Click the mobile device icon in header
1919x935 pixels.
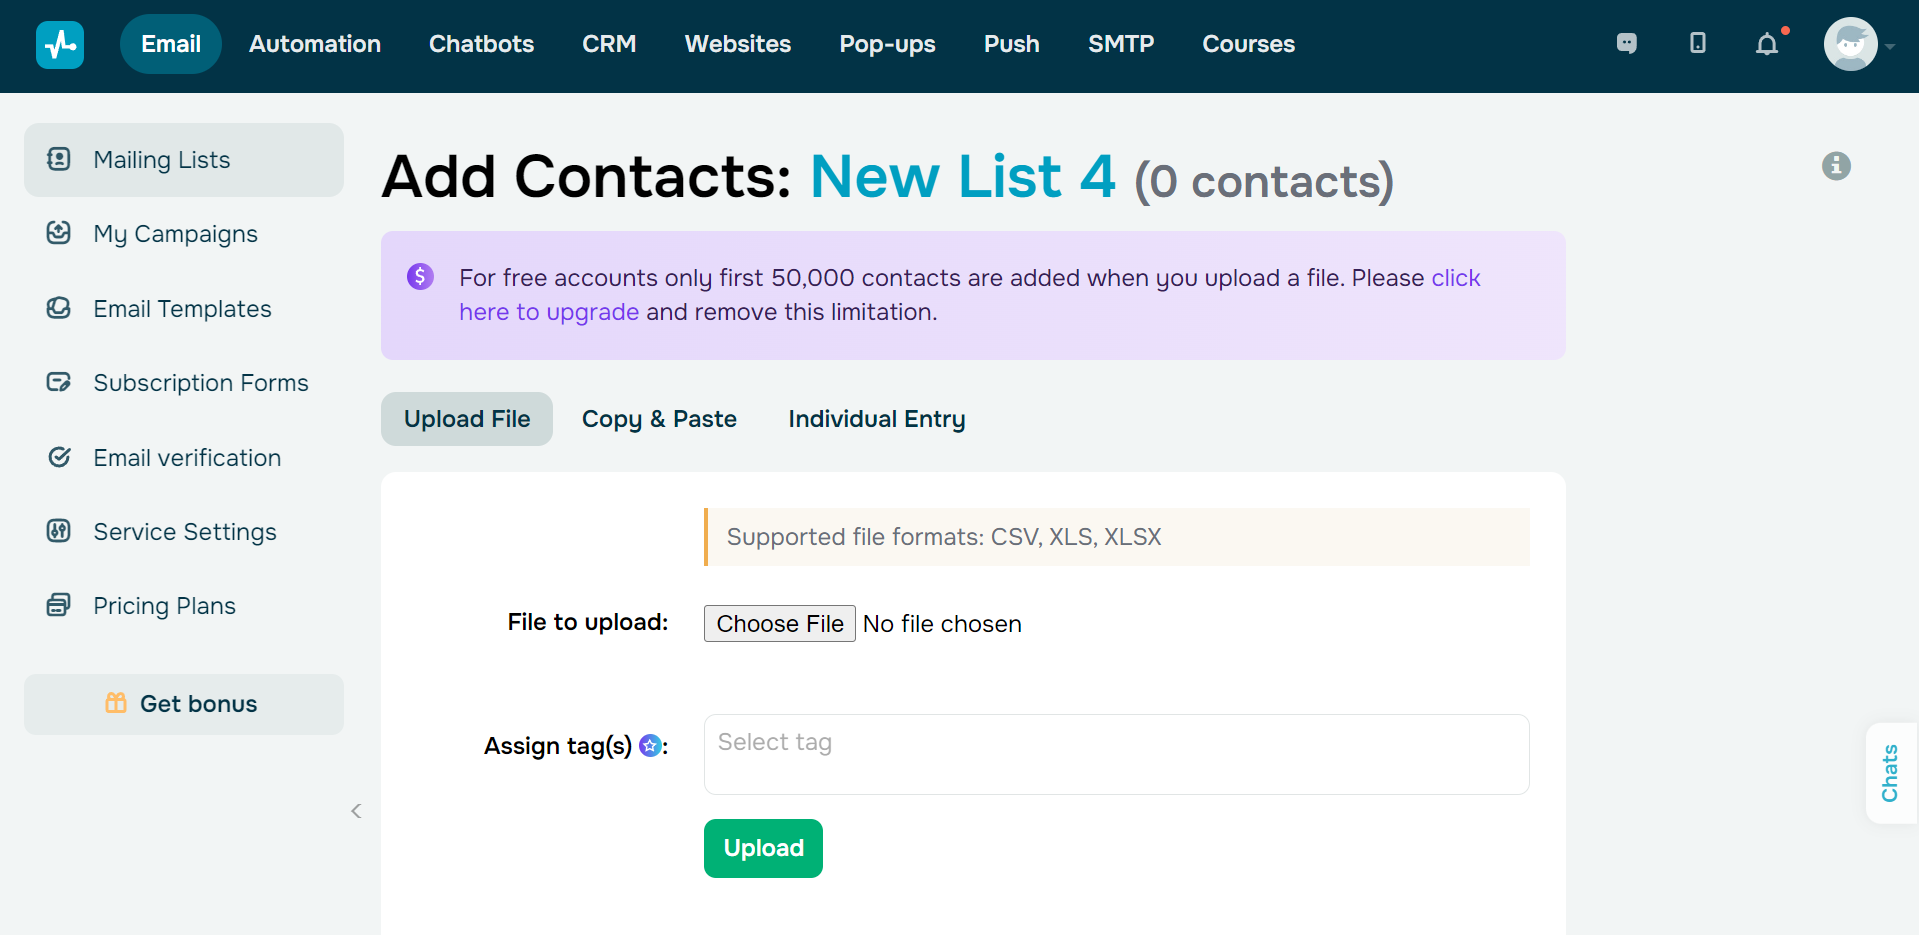[x=1697, y=43]
